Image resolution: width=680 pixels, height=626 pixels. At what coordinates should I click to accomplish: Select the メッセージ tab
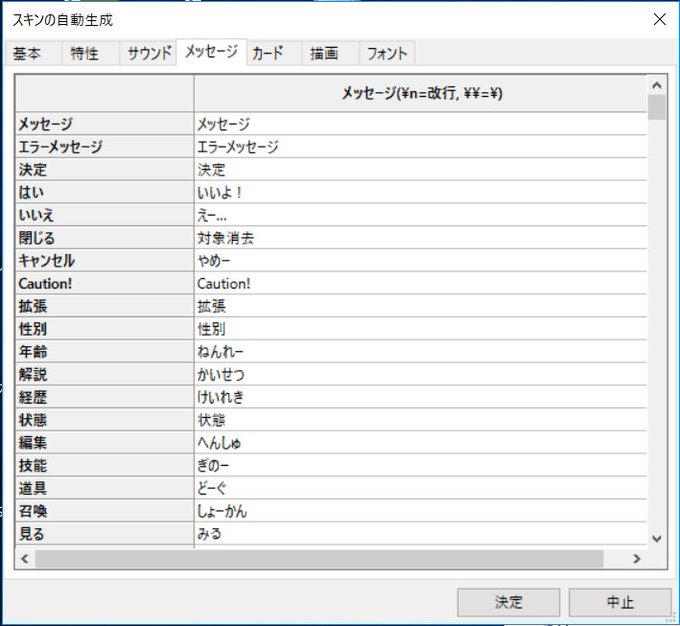pyautogui.click(x=212, y=52)
